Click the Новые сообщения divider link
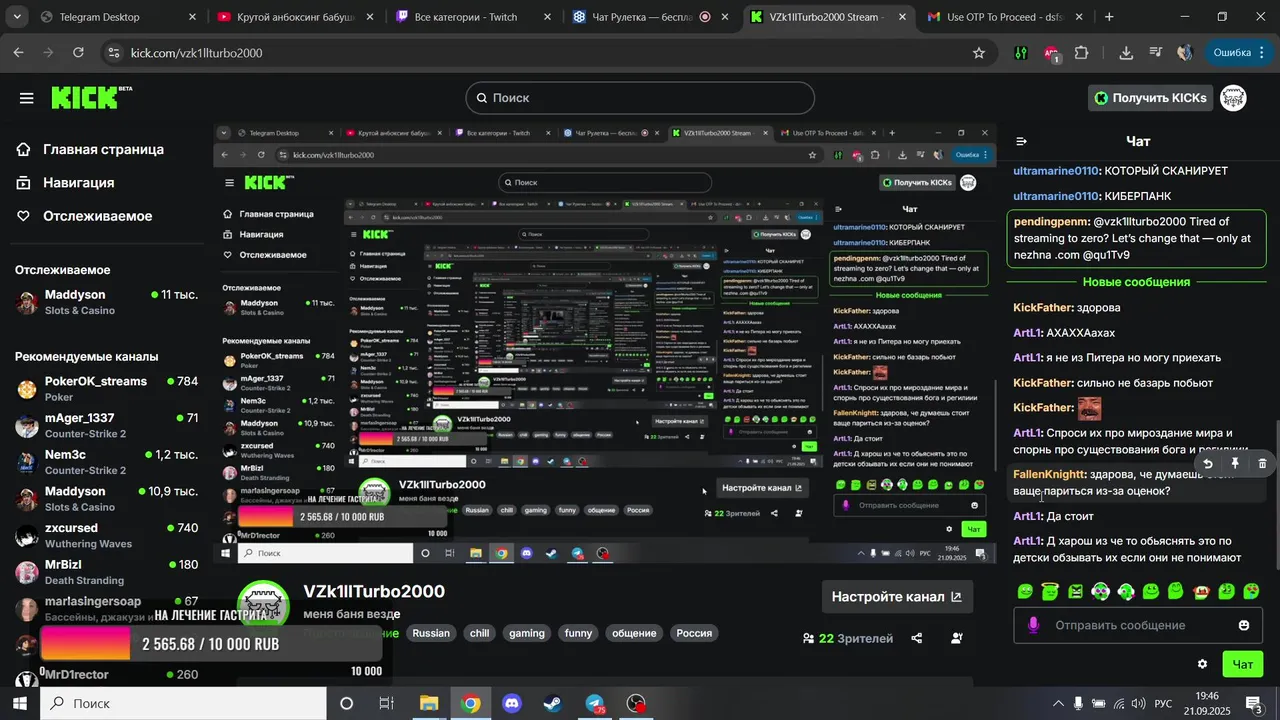The width and height of the screenshot is (1280, 720). pyautogui.click(x=1136, y=282)
